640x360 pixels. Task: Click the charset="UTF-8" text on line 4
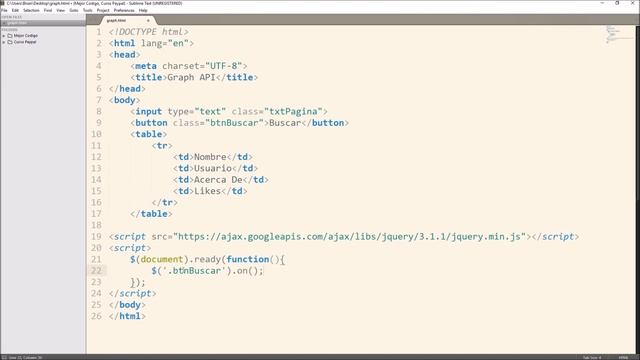(x=202, y=66)
